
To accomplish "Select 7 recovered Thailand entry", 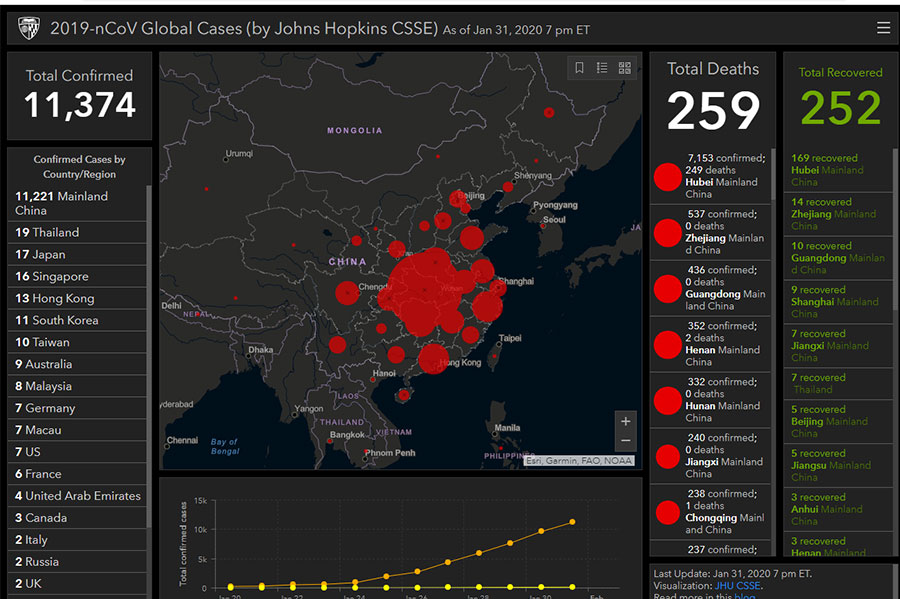I will point(838,383).
